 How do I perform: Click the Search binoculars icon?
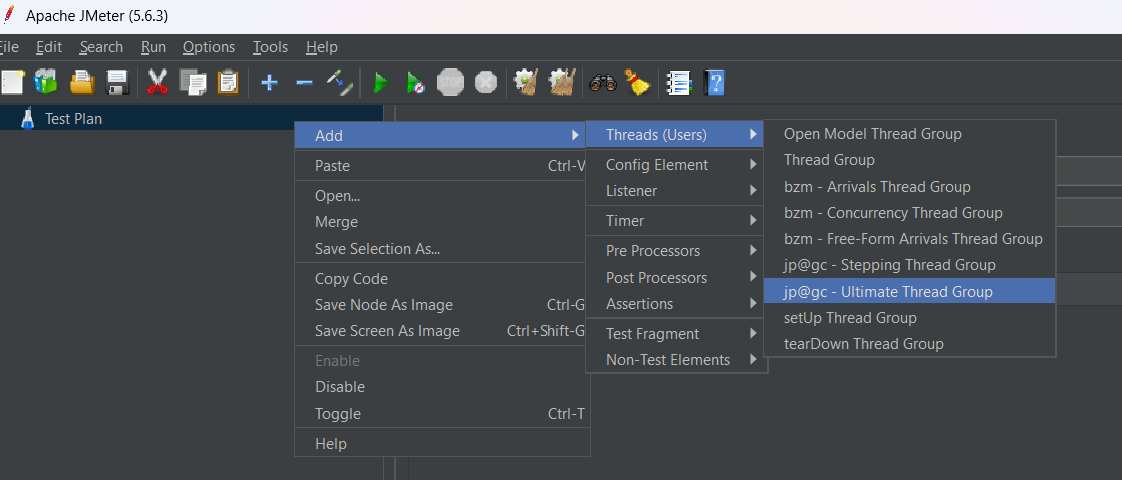click(x=603, y=83)
